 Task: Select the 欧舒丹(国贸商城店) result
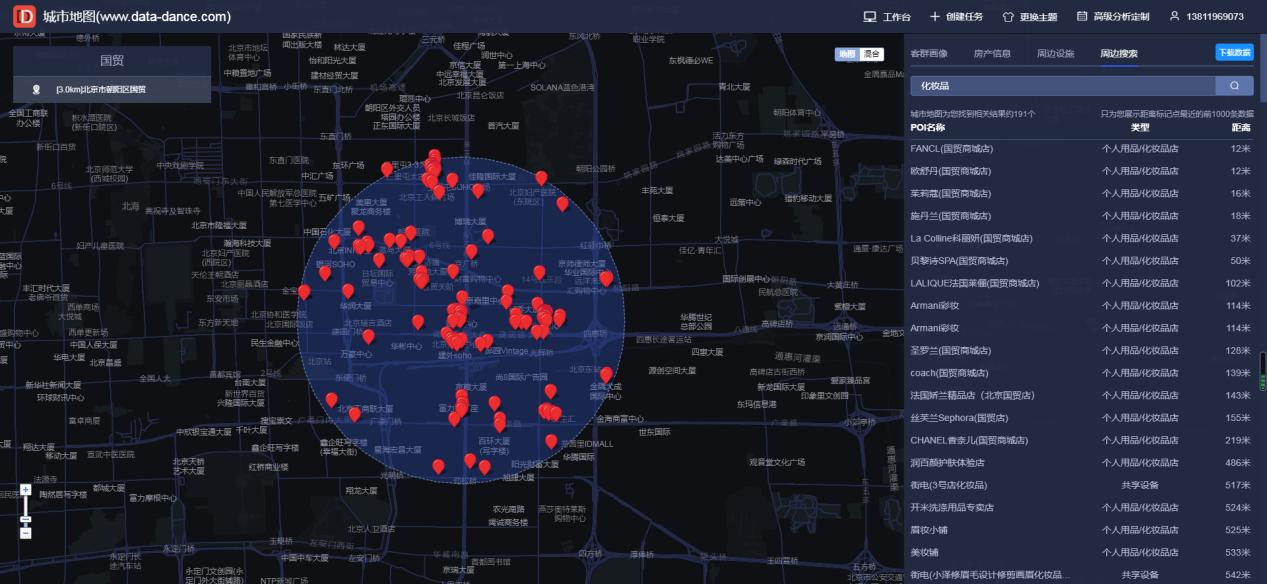1081,171
